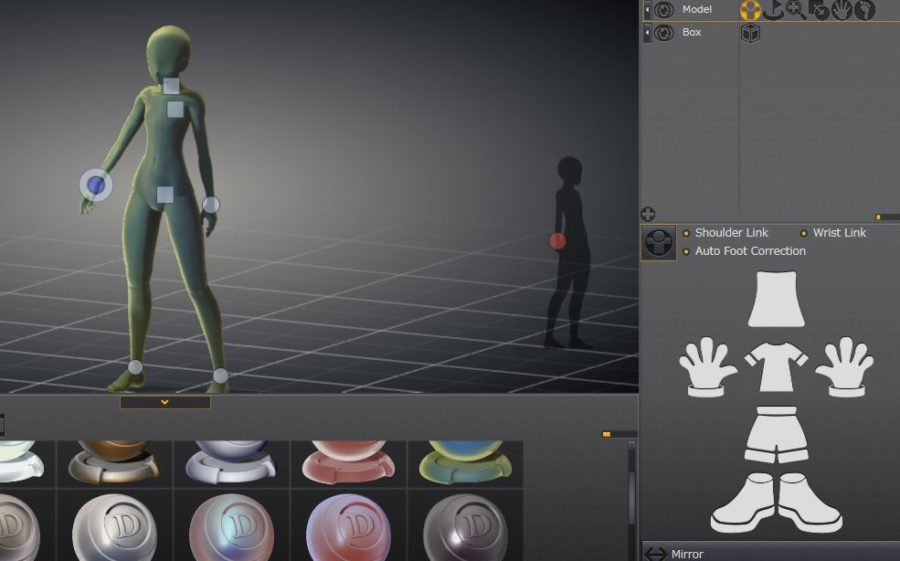Screen dimensions: 900x561
Task: Select the foot controller beneath the grey wrist controller
Action: (220, 376)
